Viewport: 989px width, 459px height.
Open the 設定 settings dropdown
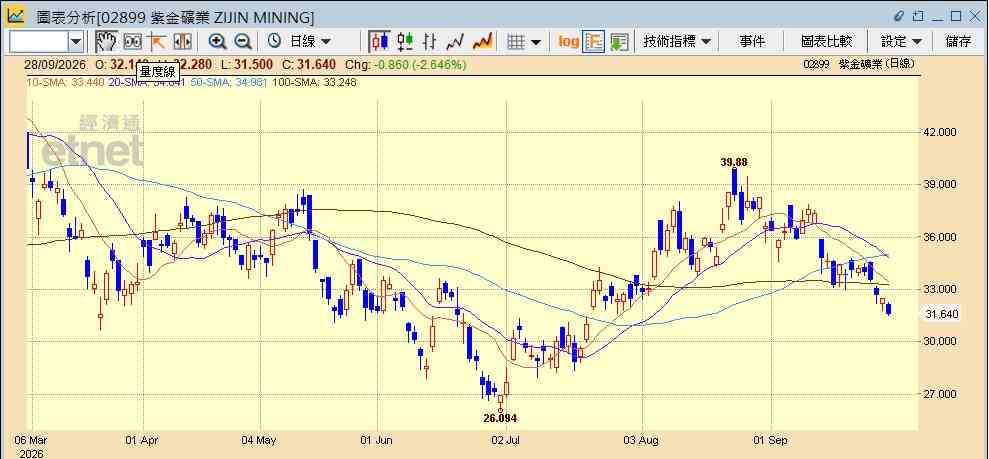pyautogui.click(x=901, y=42)
